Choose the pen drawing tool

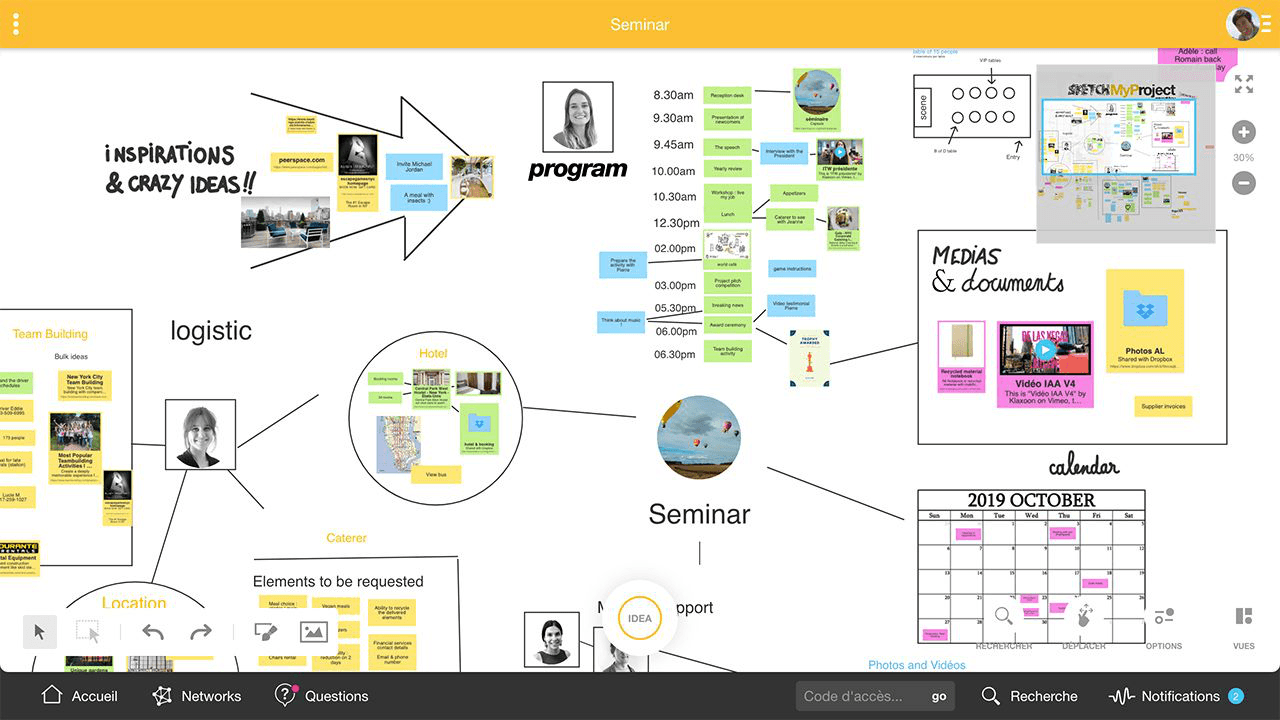tap(265, 632)
